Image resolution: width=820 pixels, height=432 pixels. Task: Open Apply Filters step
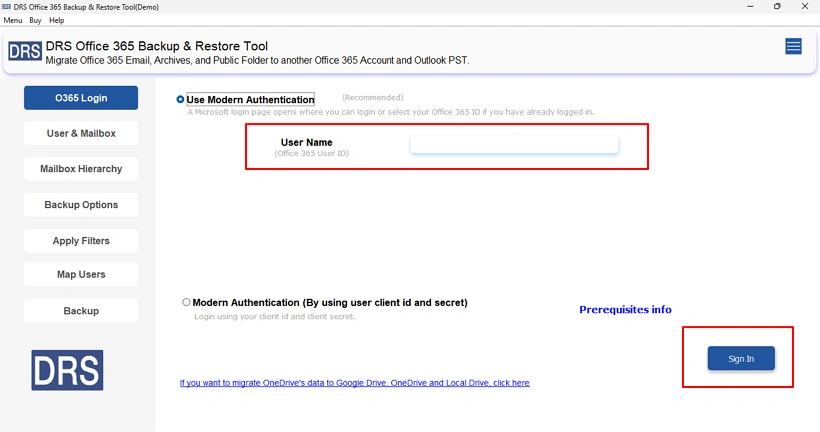pyautogui.click(x=81, y=241)
